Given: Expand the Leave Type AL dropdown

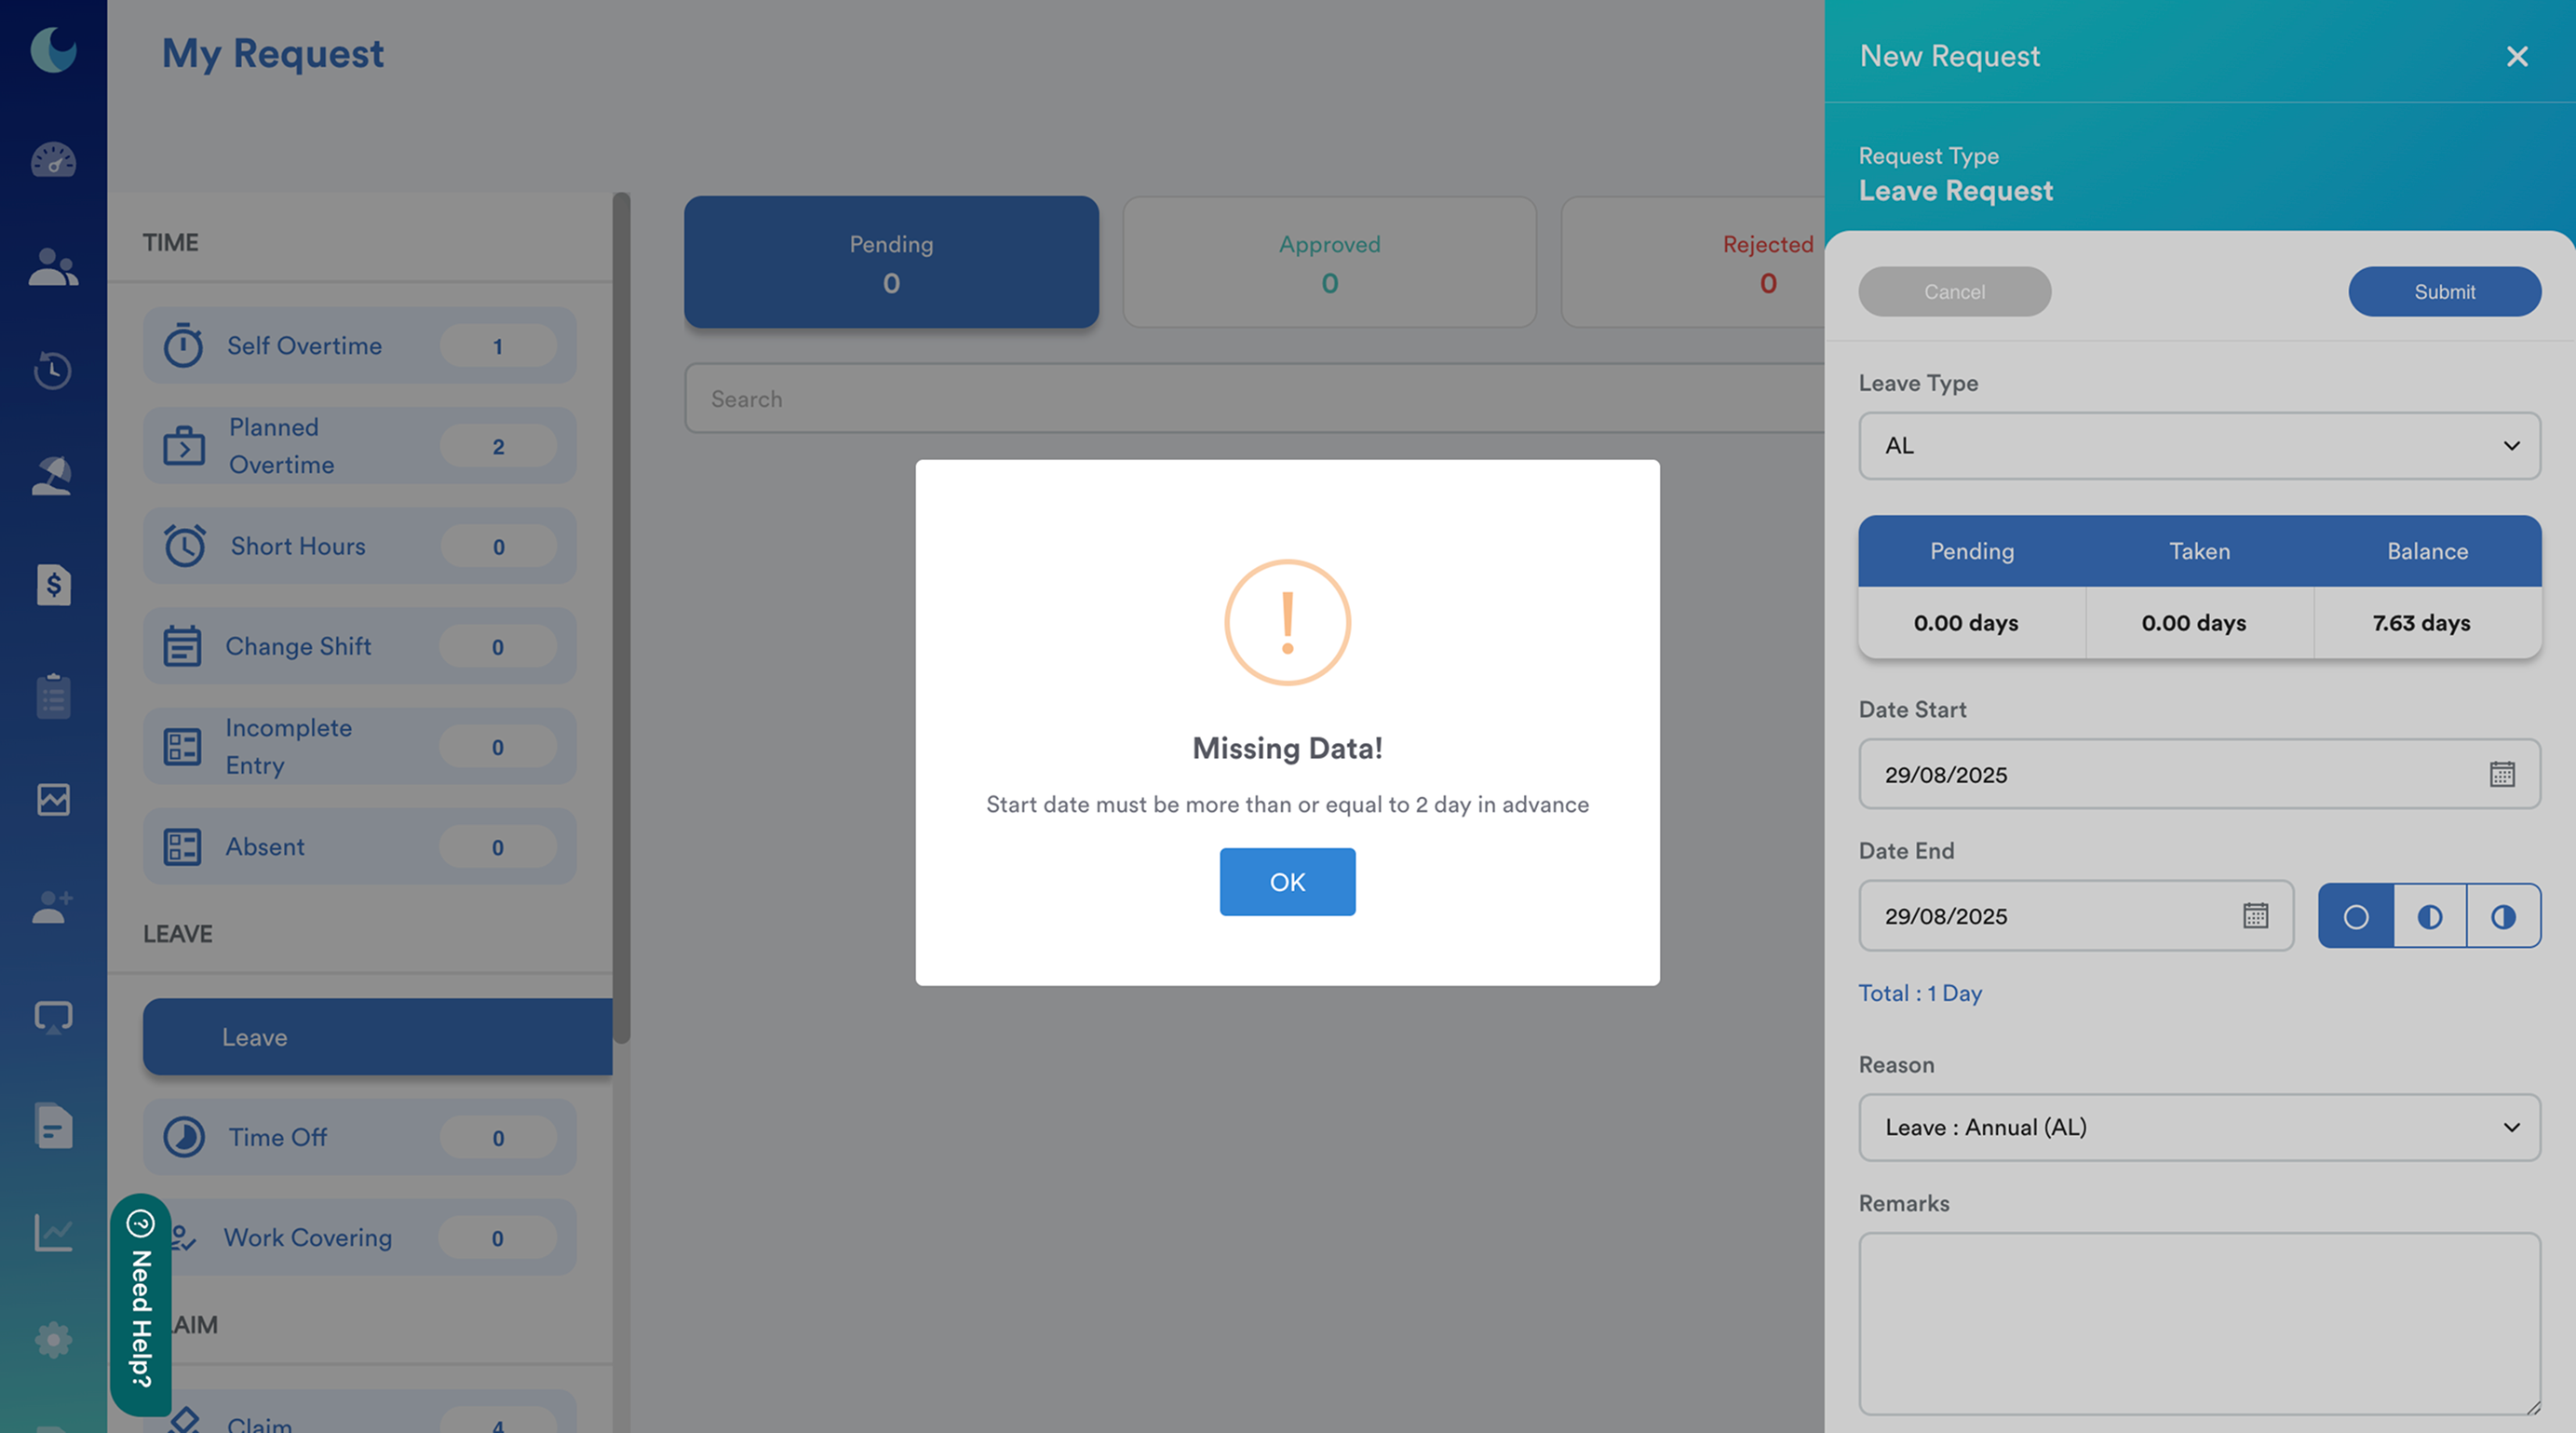Looking at the screenshot, I should point(2199,445).
